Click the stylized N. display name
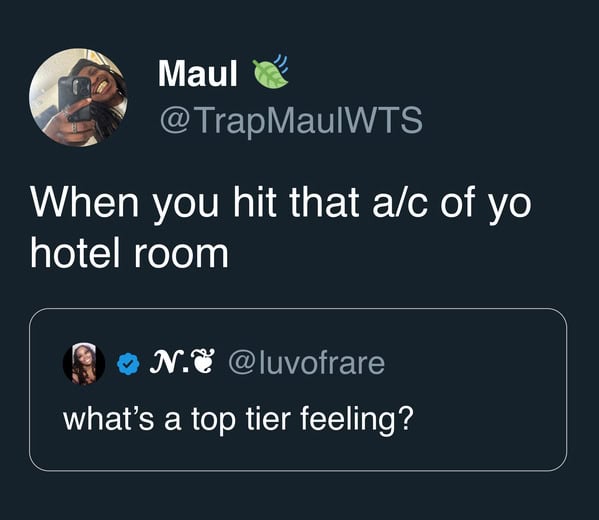The image size is (599, 520). pos(169,362)
